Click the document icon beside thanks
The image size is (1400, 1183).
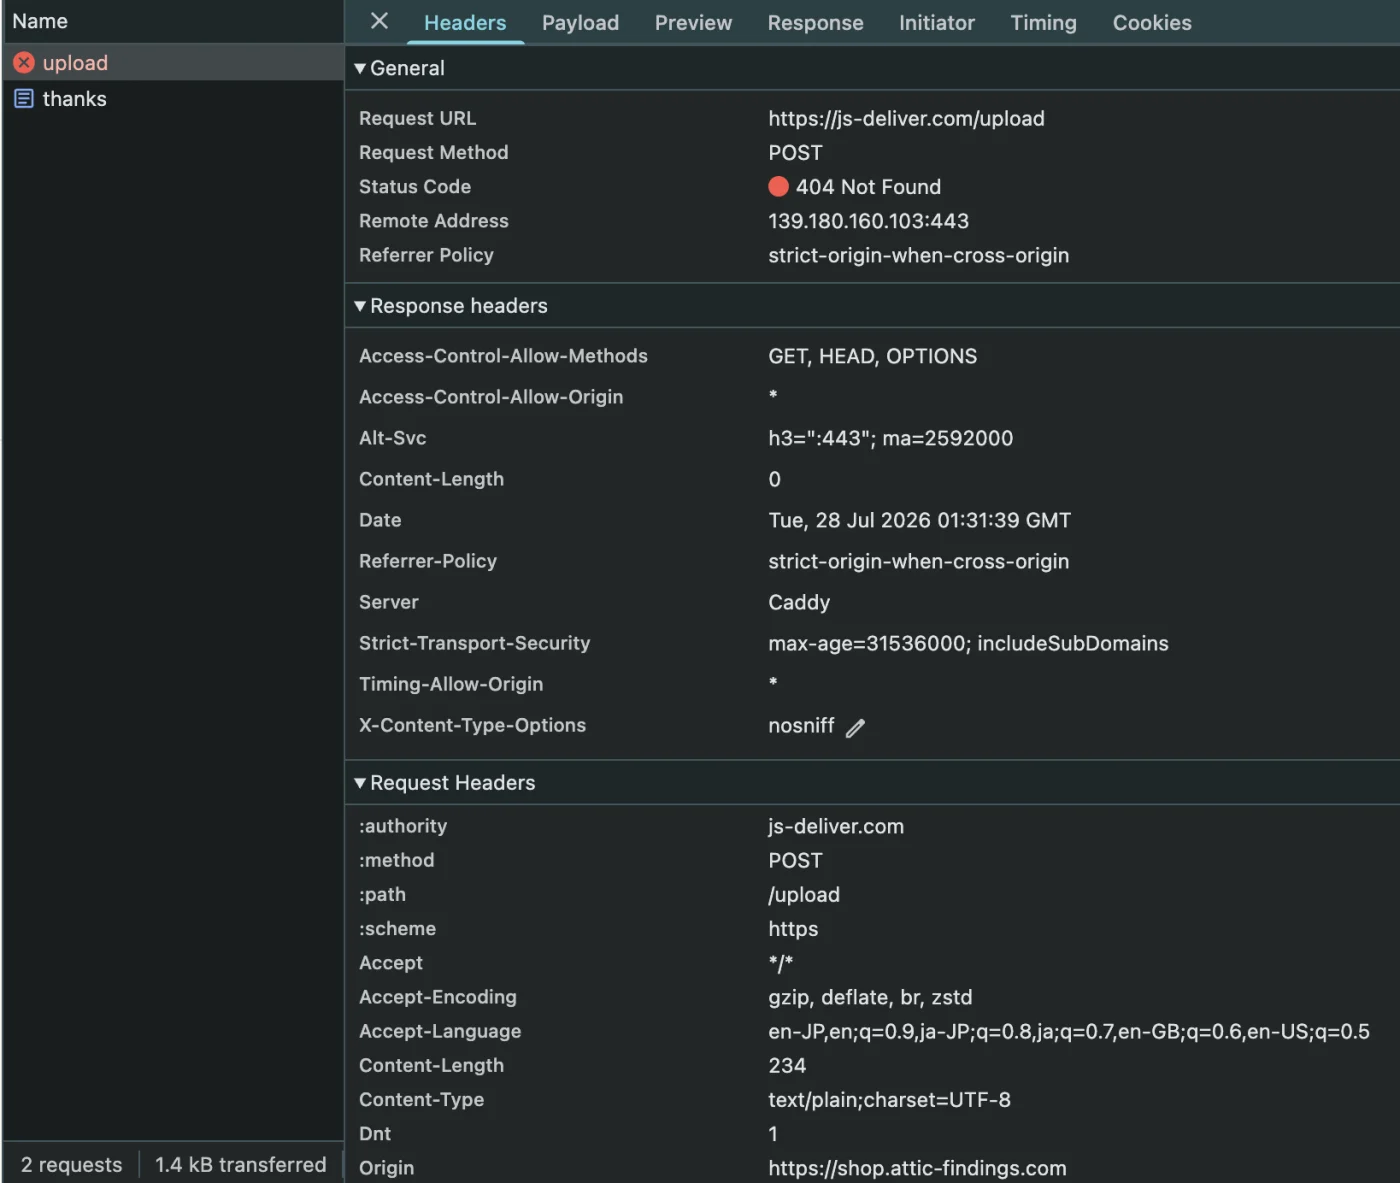tap(24, 99)
